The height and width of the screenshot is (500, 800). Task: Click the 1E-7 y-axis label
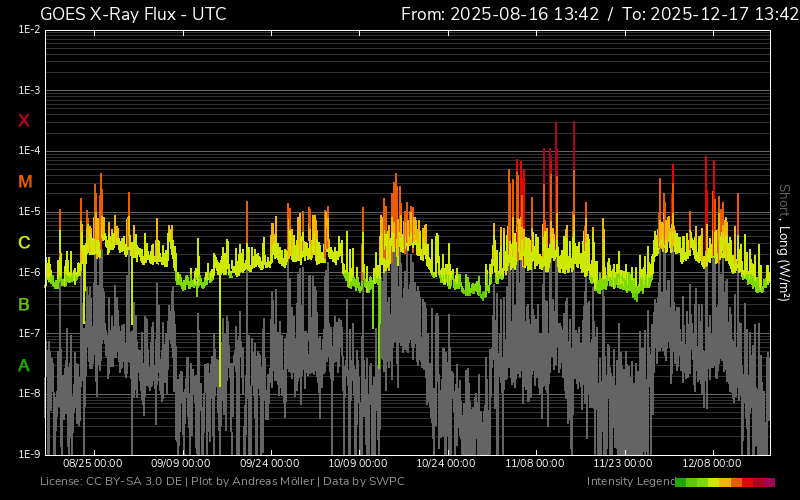pos(29,333)
